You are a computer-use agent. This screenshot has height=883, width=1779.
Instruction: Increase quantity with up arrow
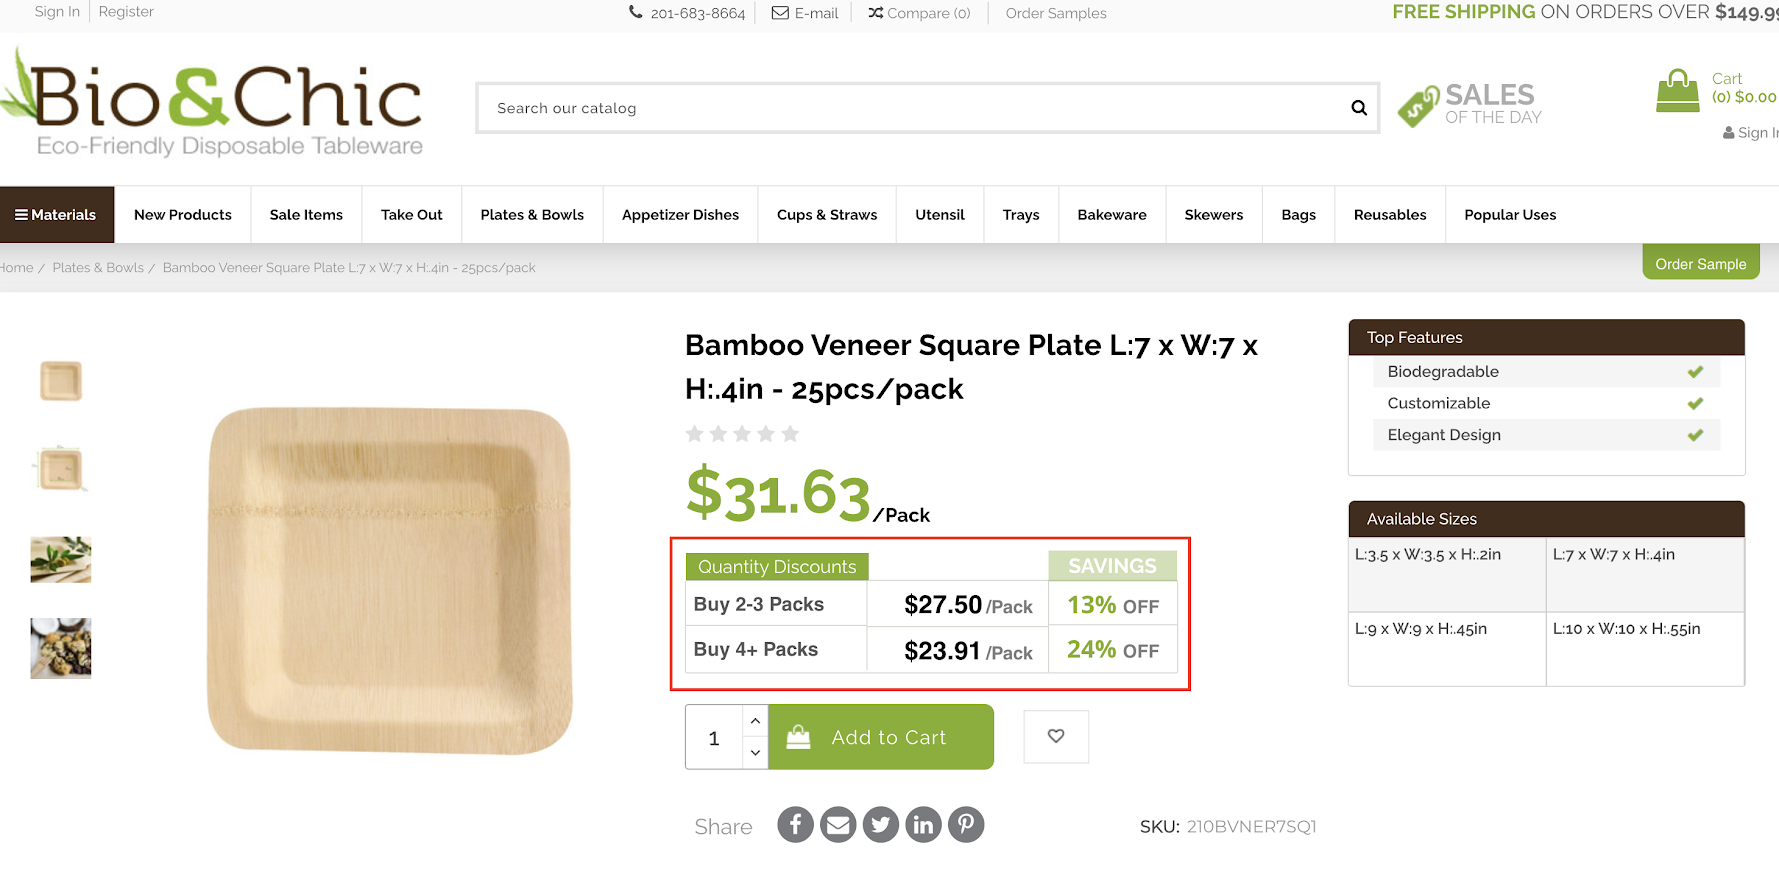[x=755, y=720]
